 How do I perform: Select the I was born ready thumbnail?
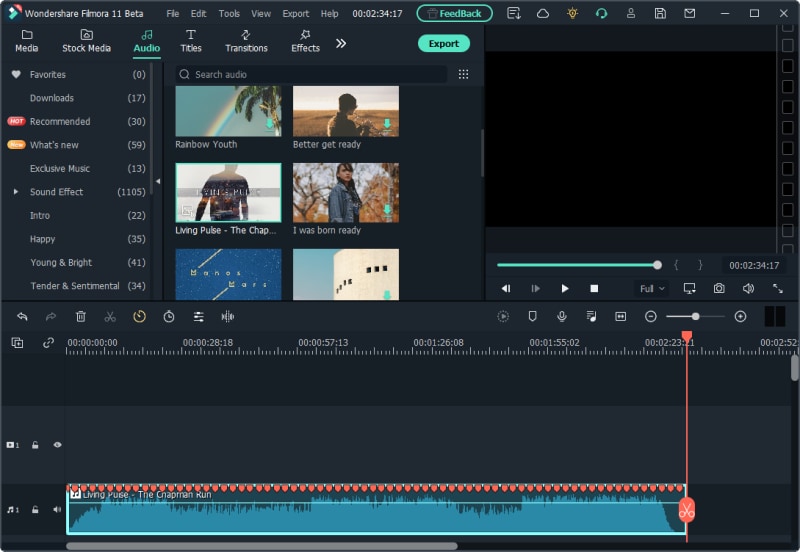point(346,193)
